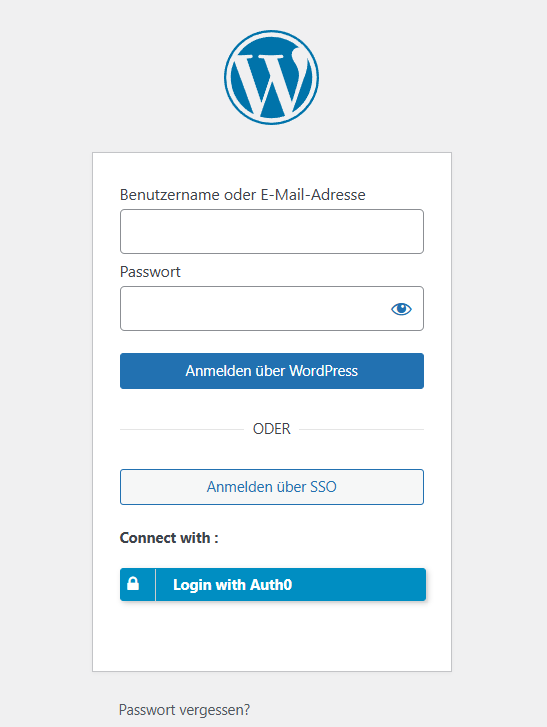This screenshot has width=547, height=727.
Task: Click the Auth0 text in login button
Action: pyautogui.click(x=271, y=585)
